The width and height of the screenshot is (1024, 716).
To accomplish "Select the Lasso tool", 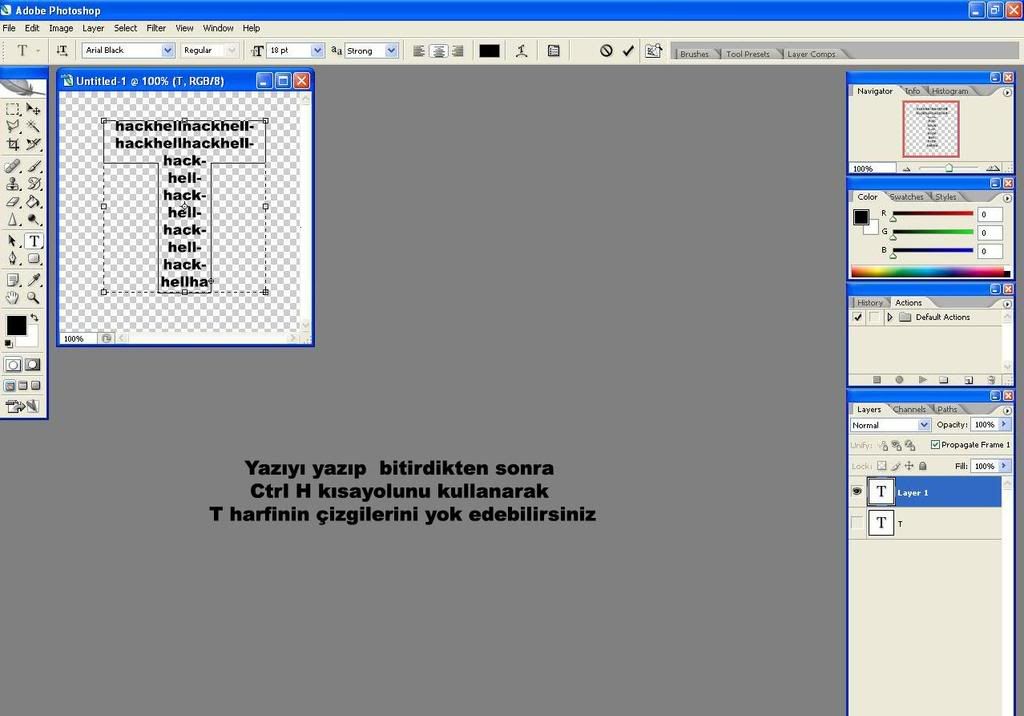I will 13,127.
